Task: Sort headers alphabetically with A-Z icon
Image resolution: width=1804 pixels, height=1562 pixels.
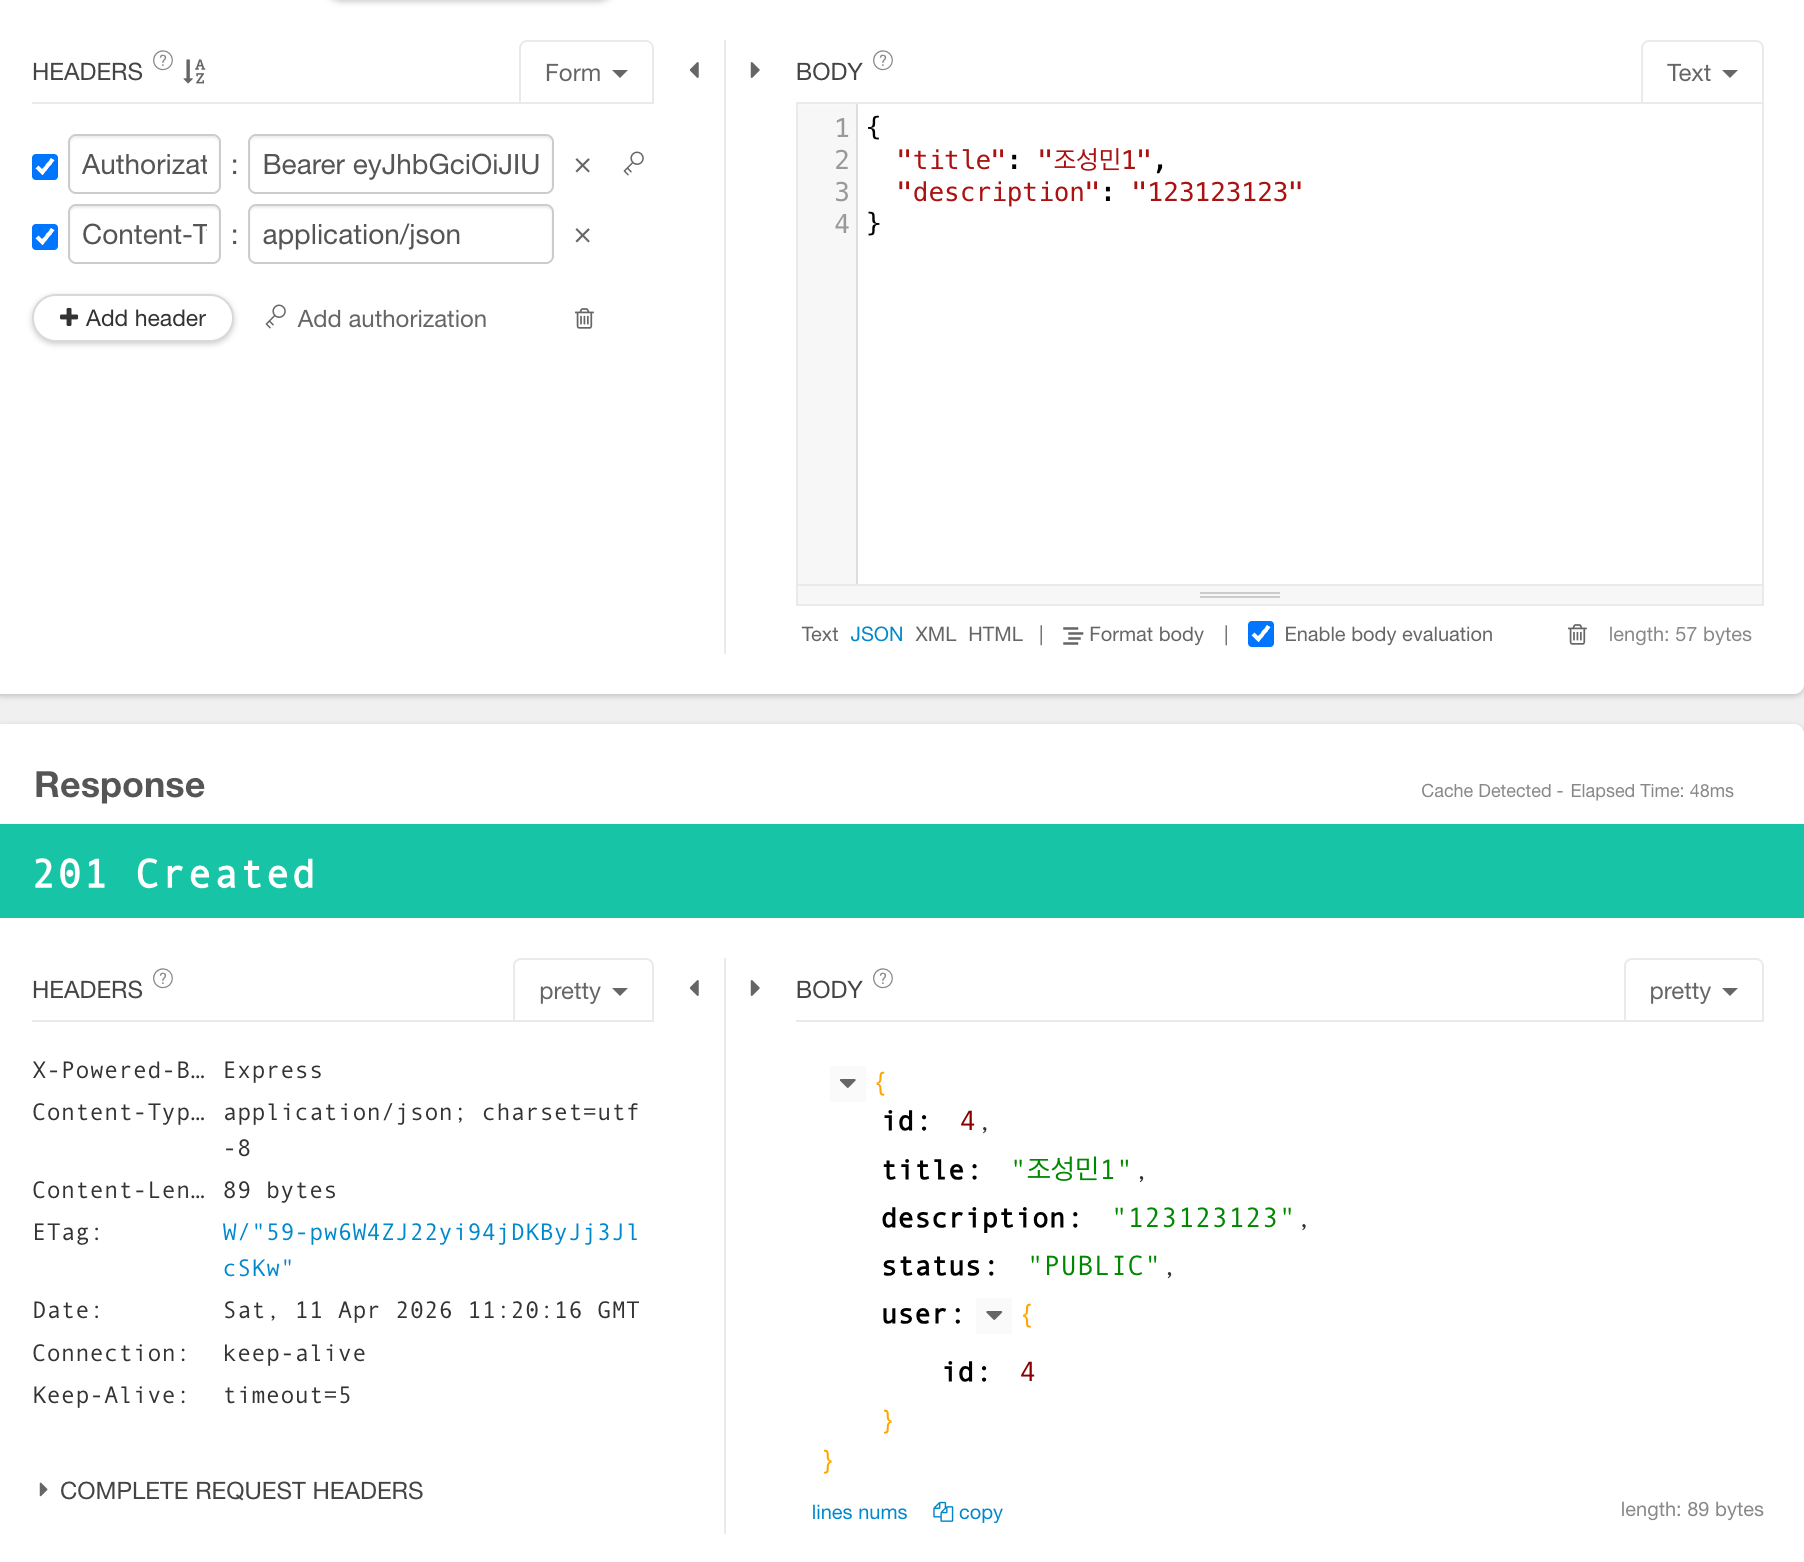Action: [x=194, y=71]
